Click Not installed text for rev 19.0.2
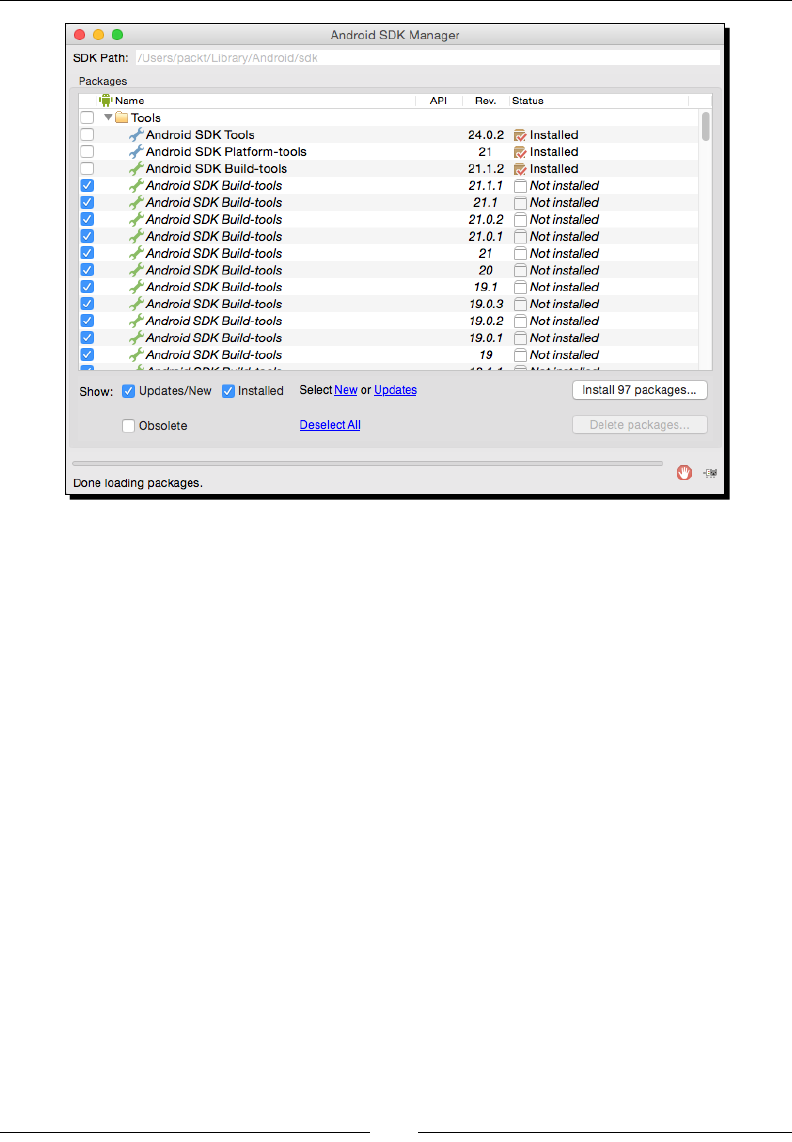 click(565, 321)
